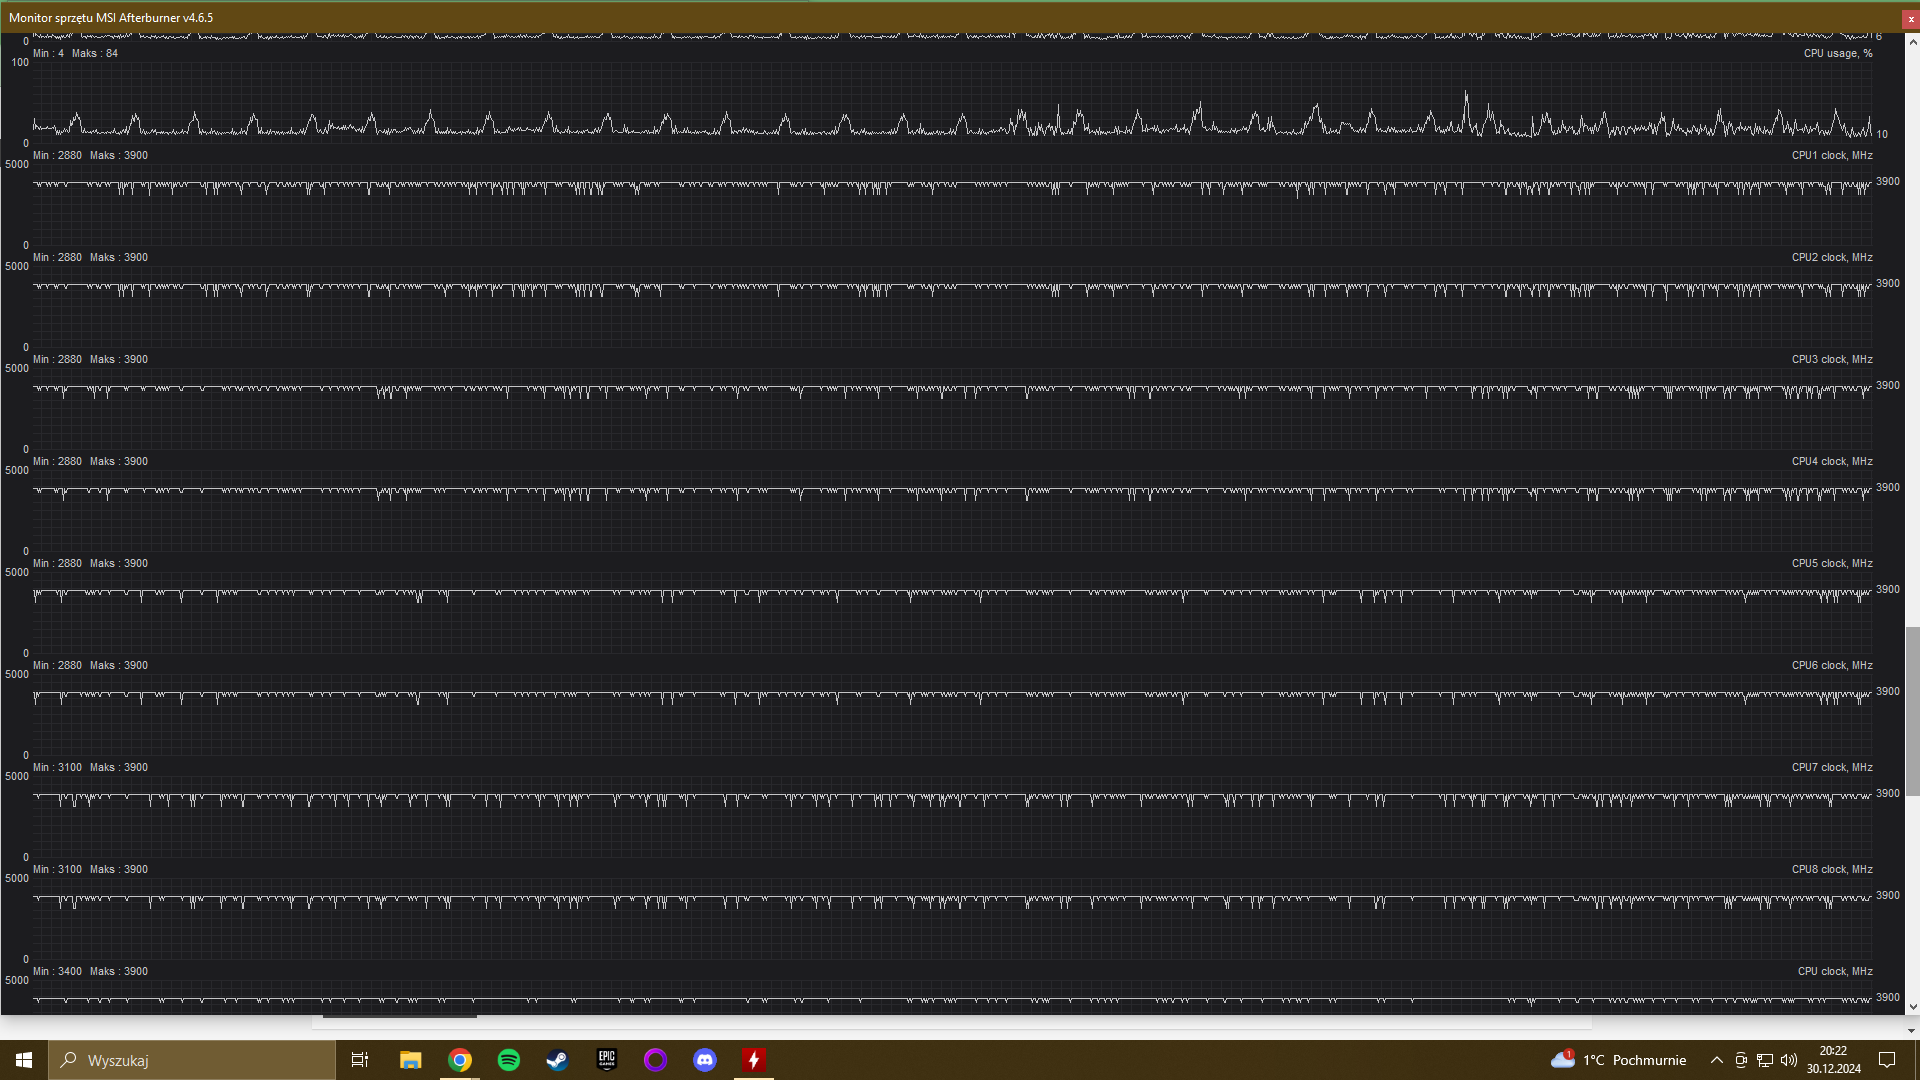Click the monitor's scroll down arrow

[x=1912, y=1007]
